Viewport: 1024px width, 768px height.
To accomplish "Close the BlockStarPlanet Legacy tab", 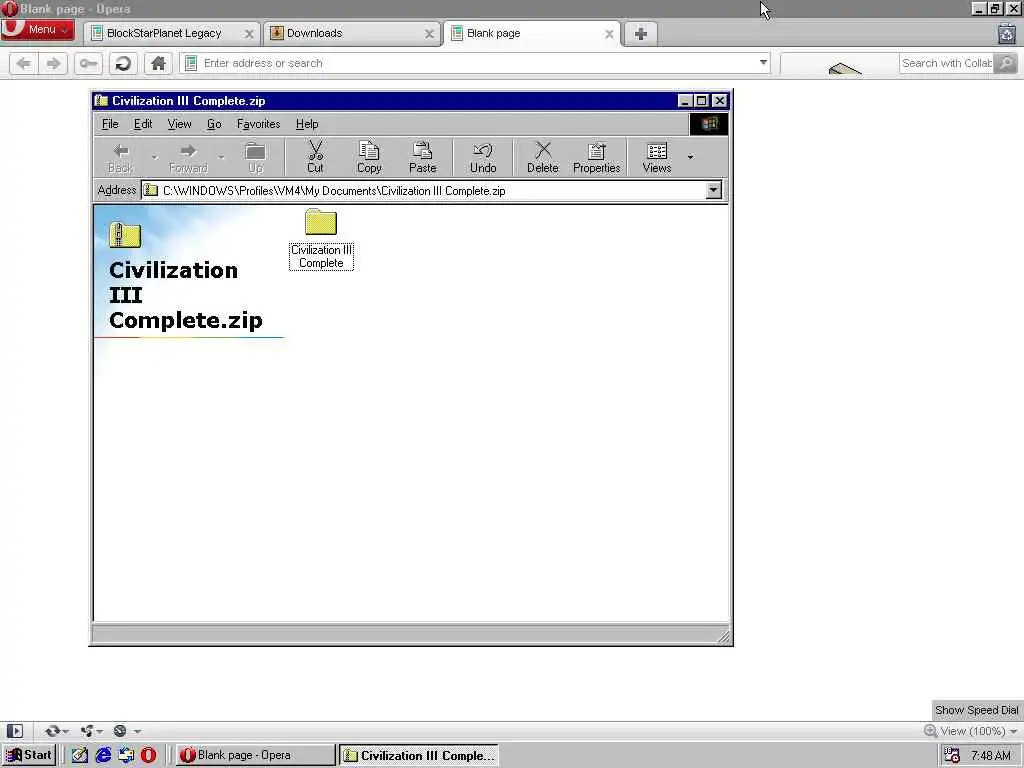I will coord(249,34).
